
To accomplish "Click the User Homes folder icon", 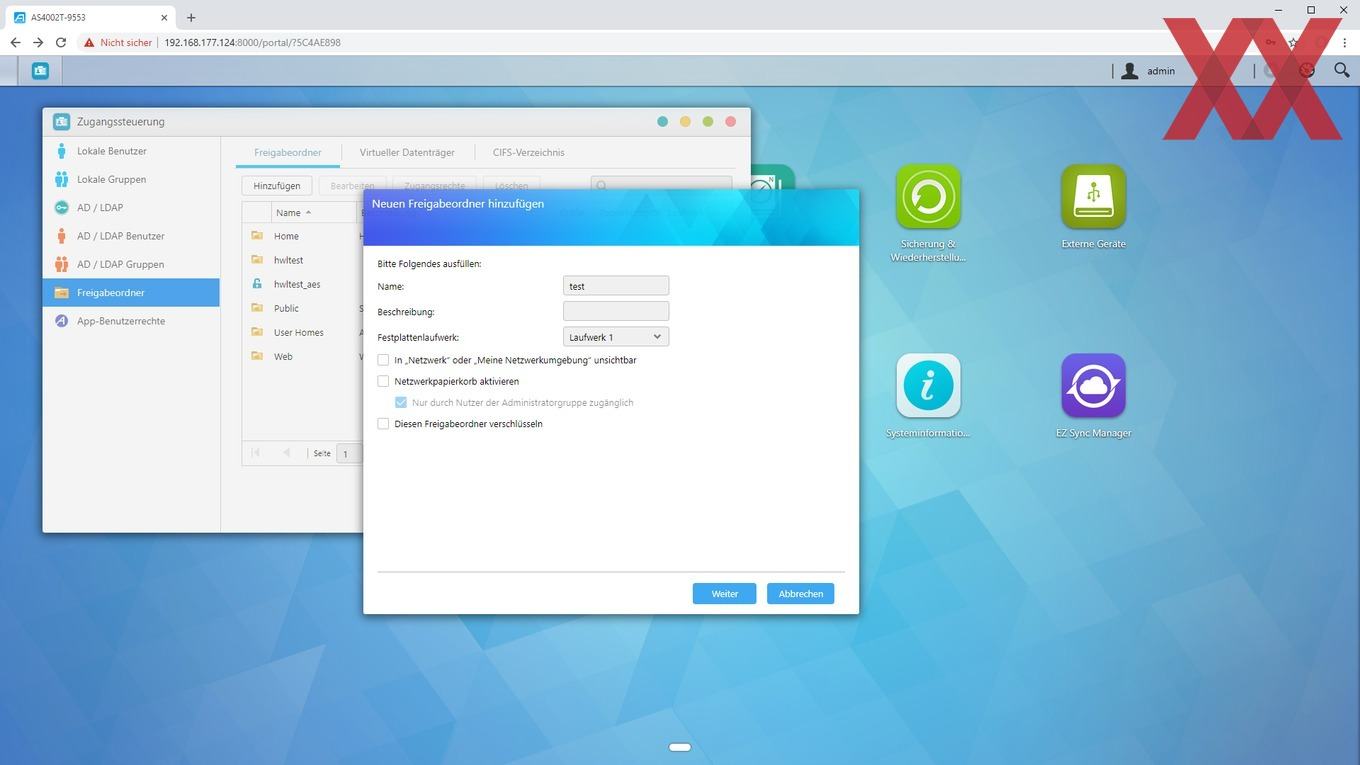I will click(x=257, y=332).
